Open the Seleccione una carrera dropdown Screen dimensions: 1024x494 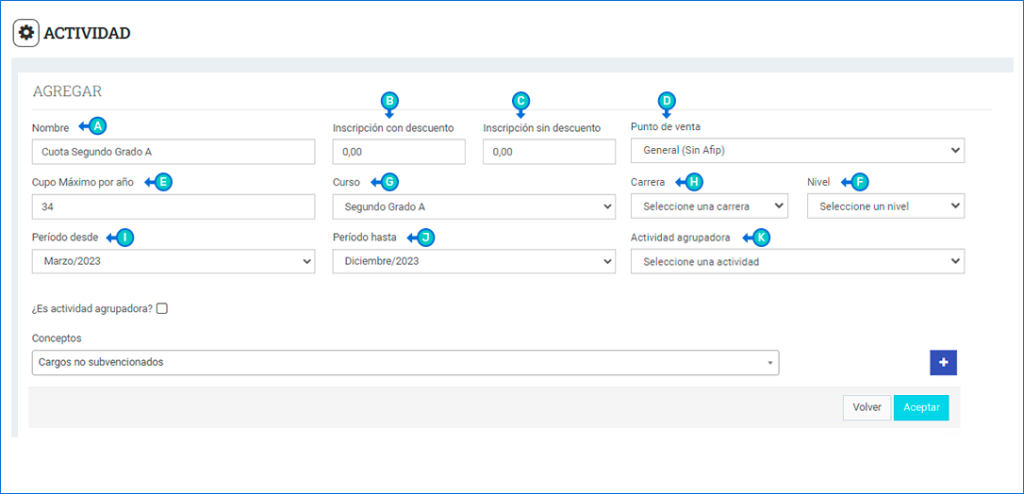(709, 206)
